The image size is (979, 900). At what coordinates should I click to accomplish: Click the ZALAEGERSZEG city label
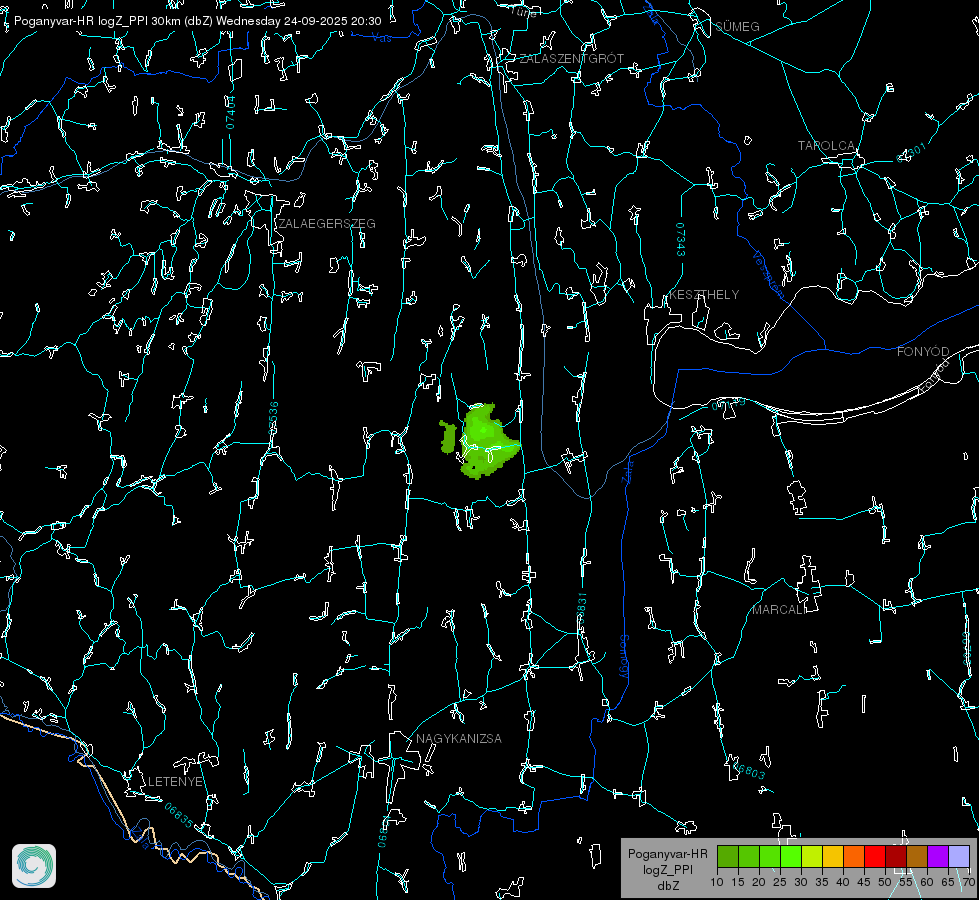tap(327, 224)
